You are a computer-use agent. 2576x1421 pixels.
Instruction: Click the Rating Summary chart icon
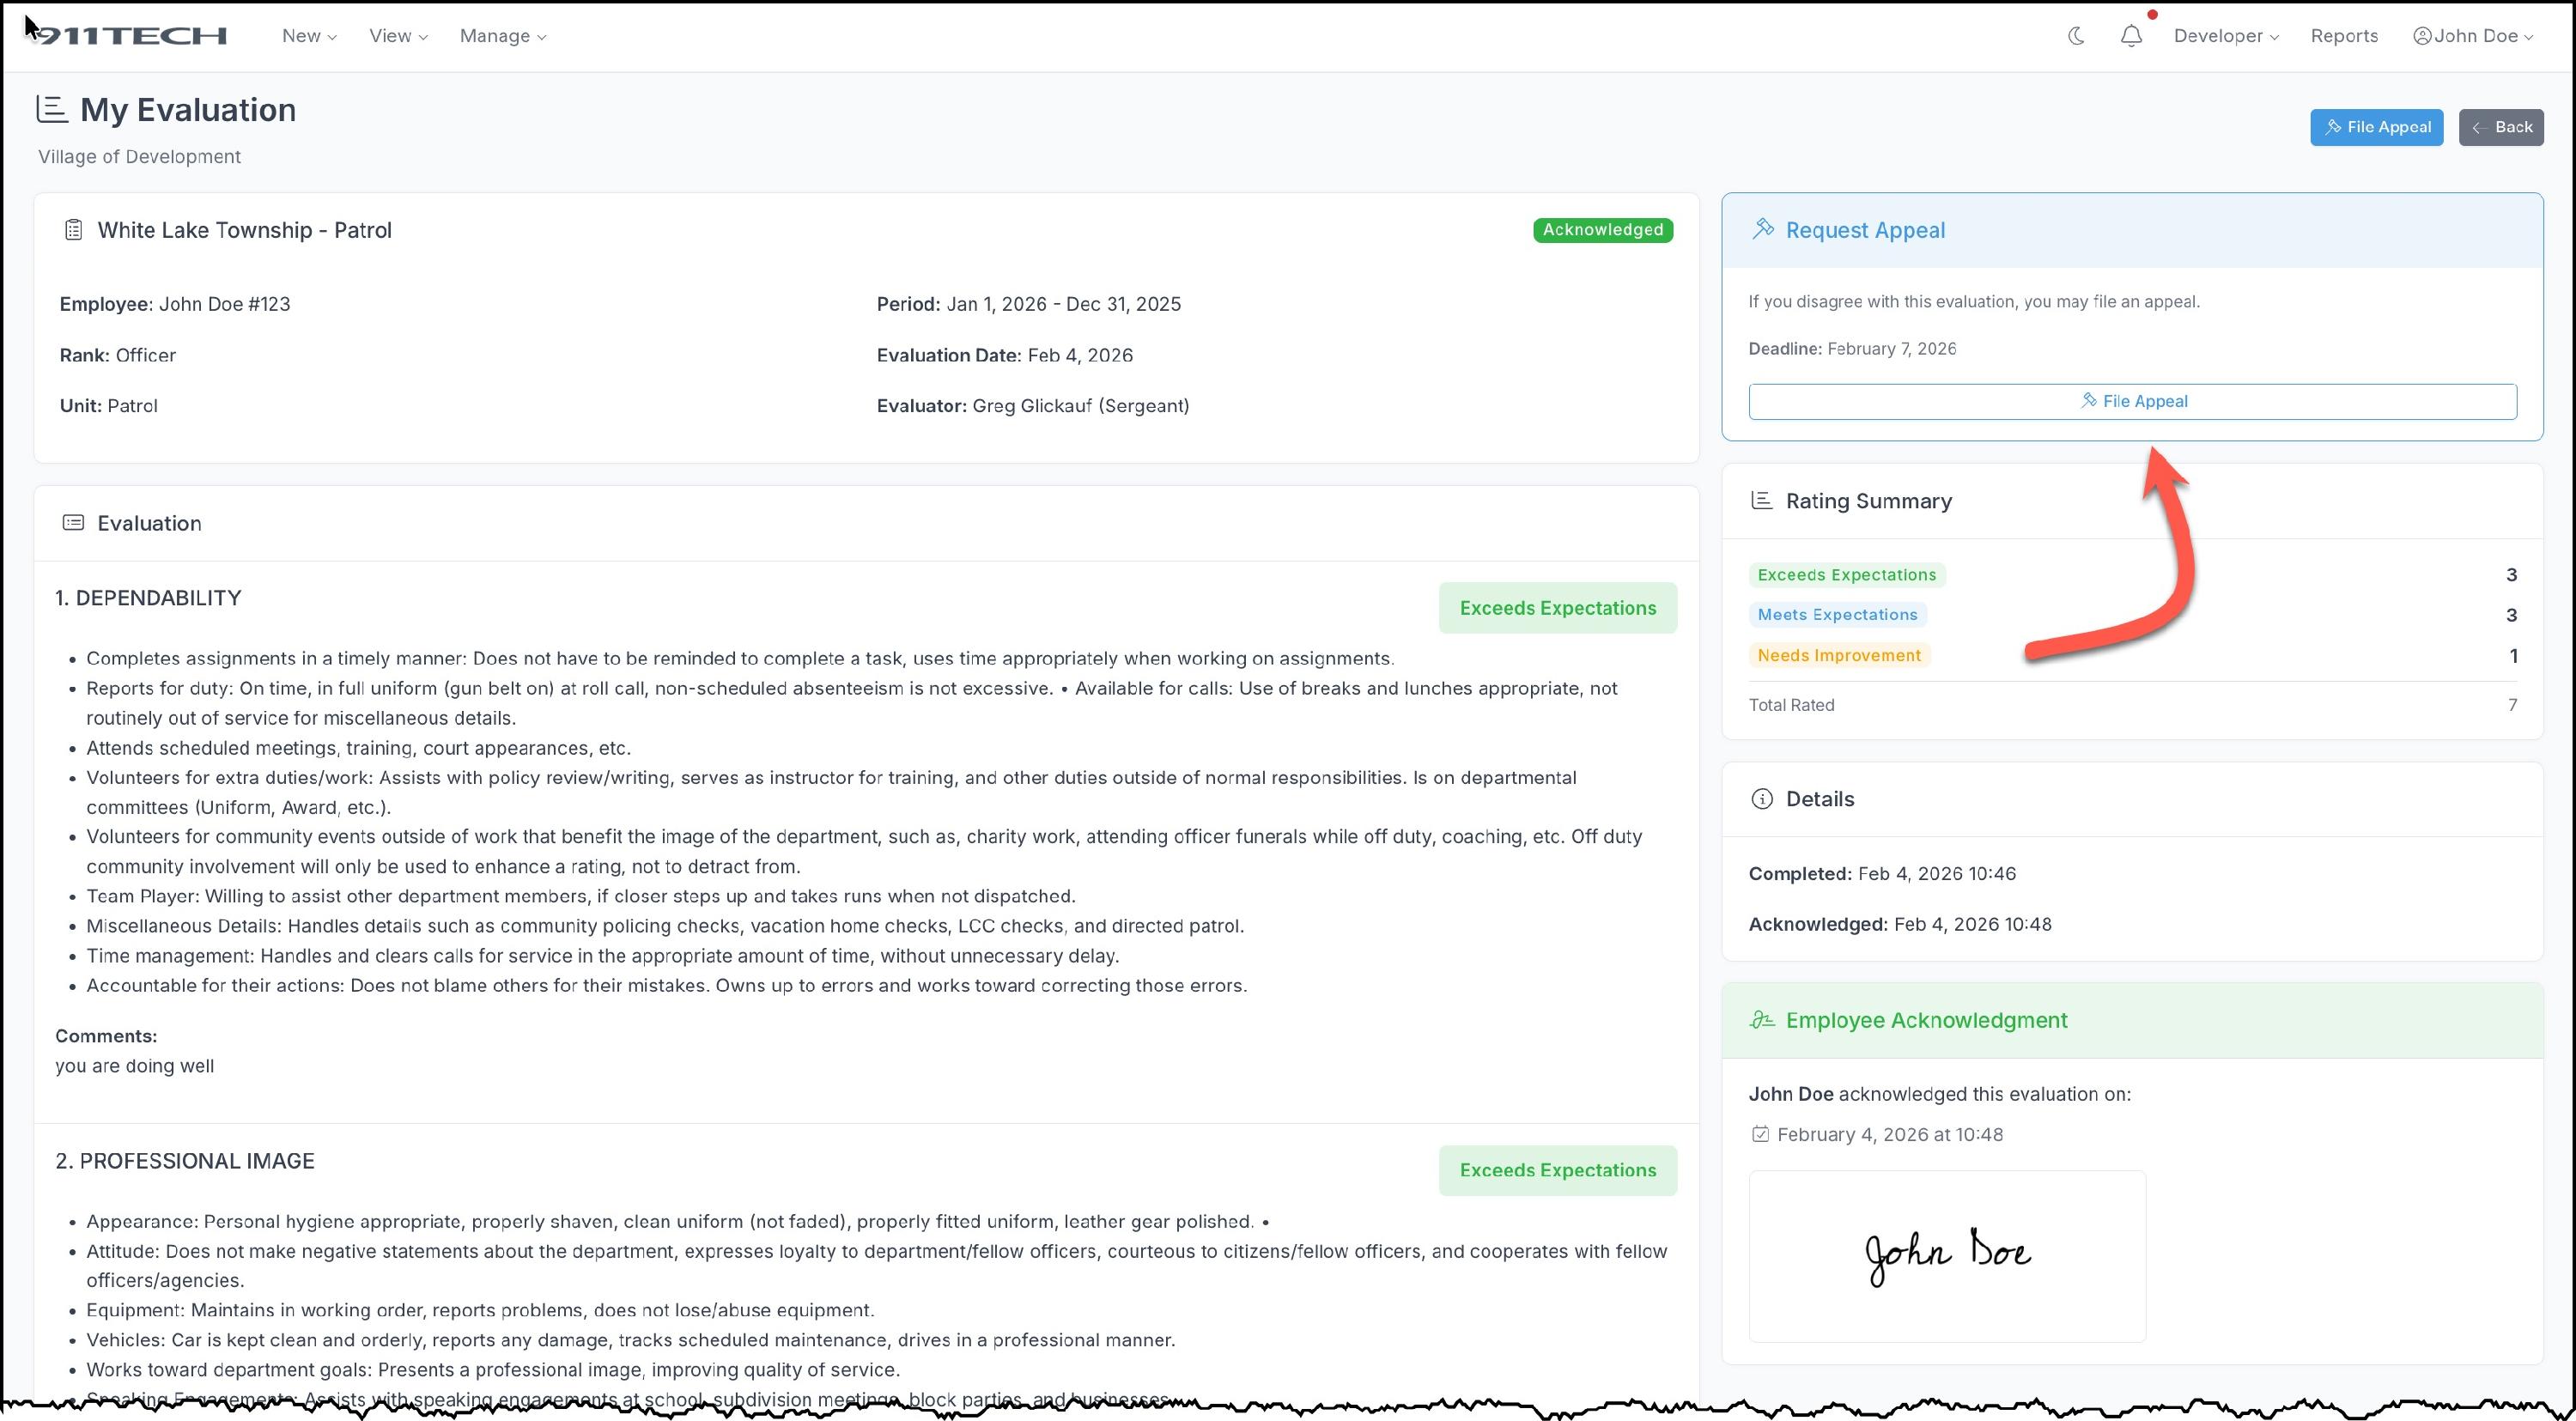pyautogui.click(x=1762, y=500)
